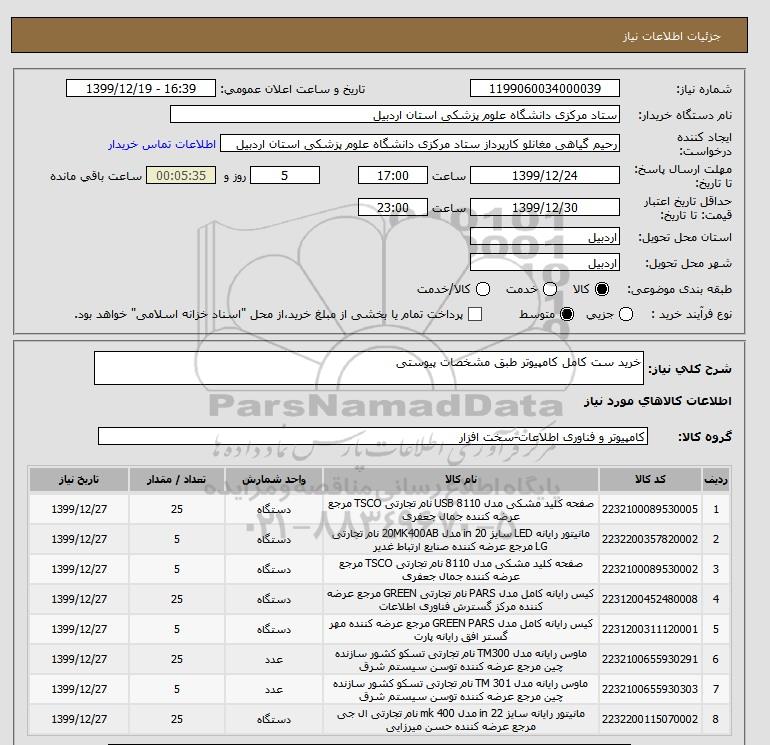Click the remaining days field showing 5
The width and height of the screenshot is (770, 745).
(285, 175)
